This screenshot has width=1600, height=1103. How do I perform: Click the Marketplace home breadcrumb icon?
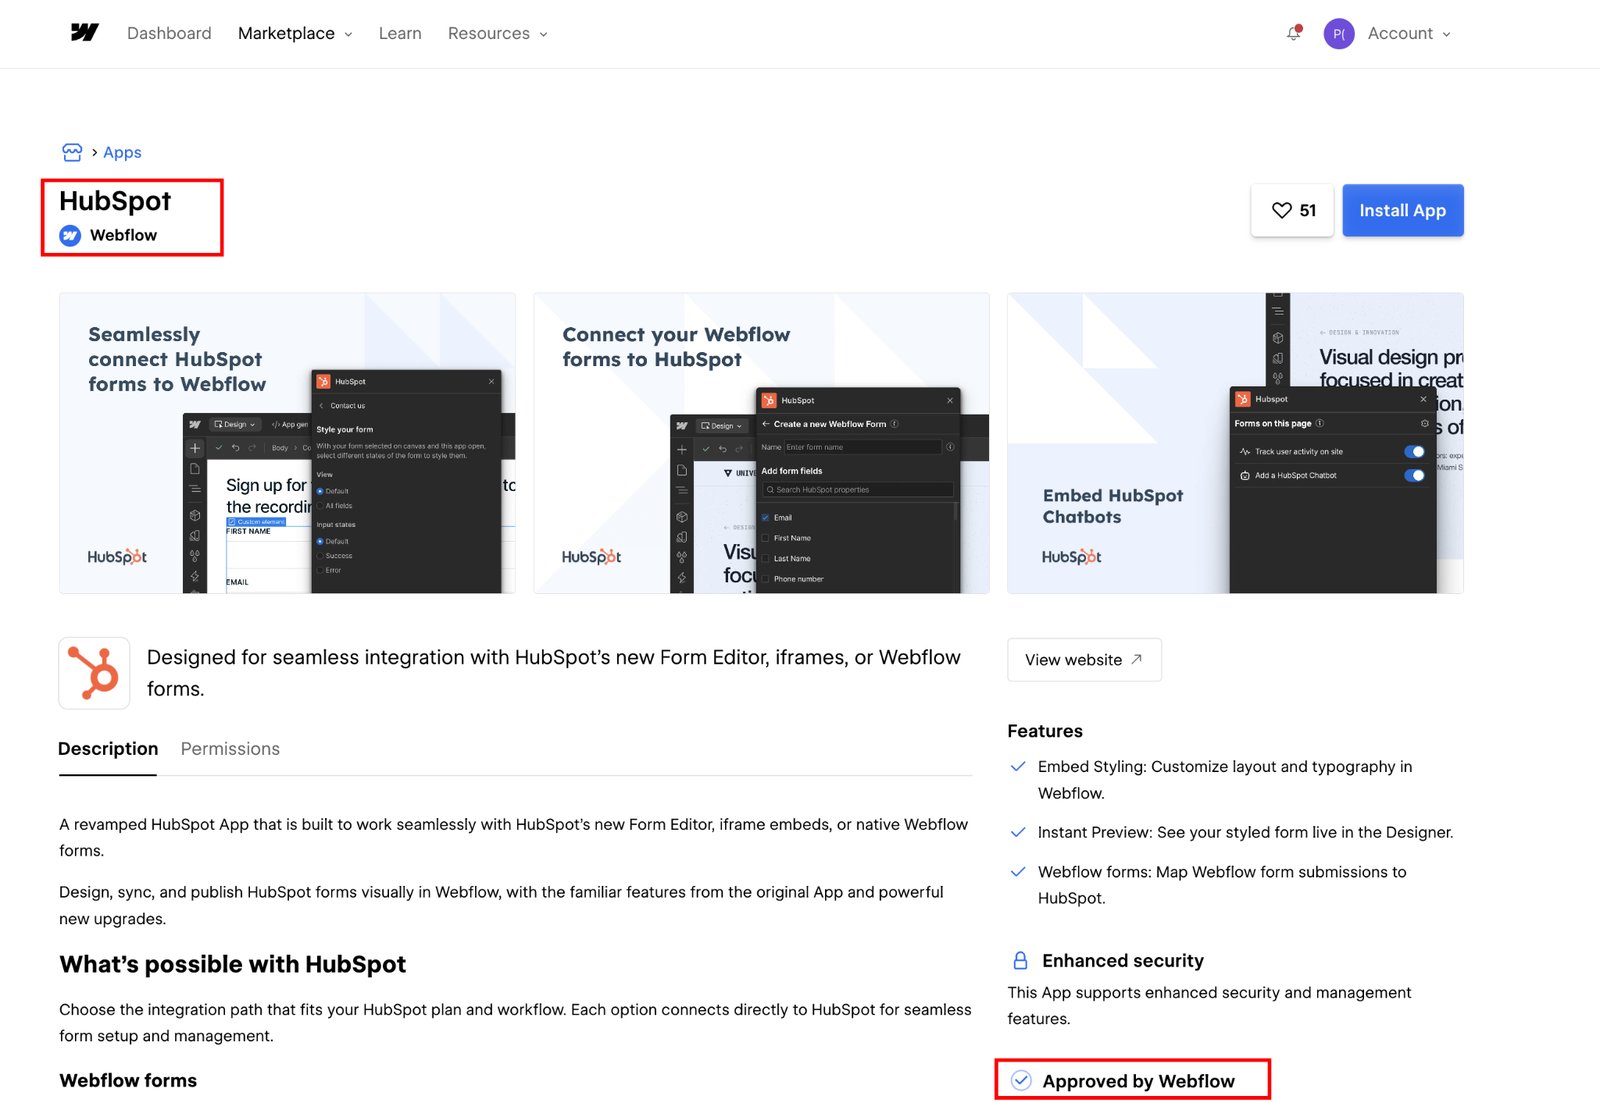click(x=72, y=152)
